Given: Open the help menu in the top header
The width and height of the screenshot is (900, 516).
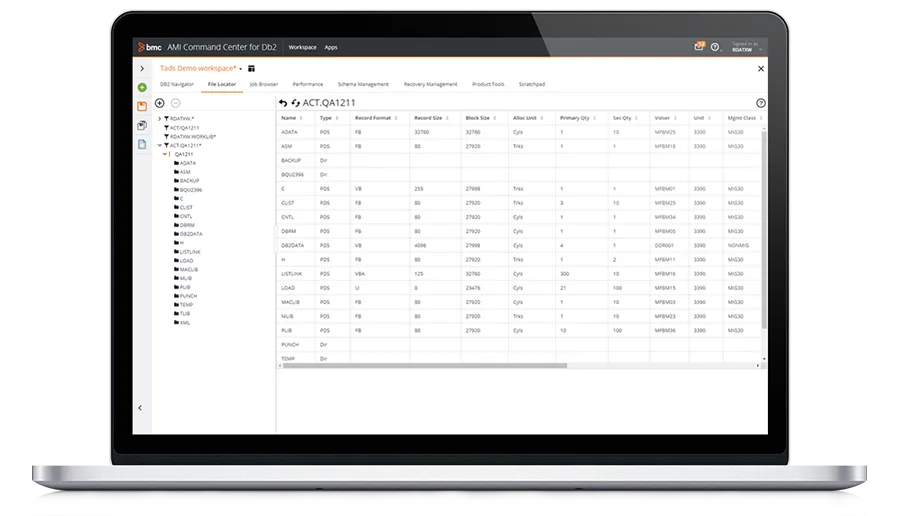Looking at the screenshot, I should 715,47.
